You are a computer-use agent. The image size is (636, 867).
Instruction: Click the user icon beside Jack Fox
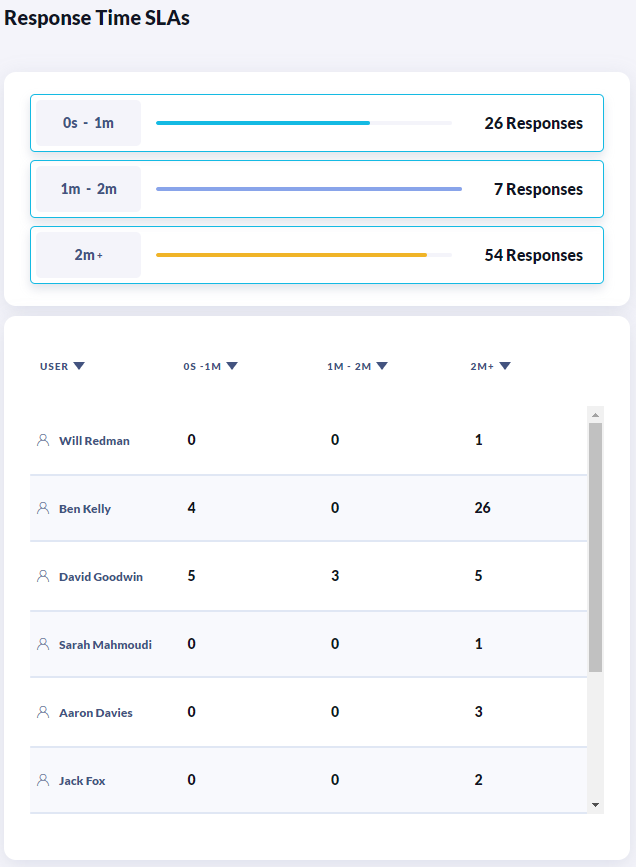[x=43, y=780]
